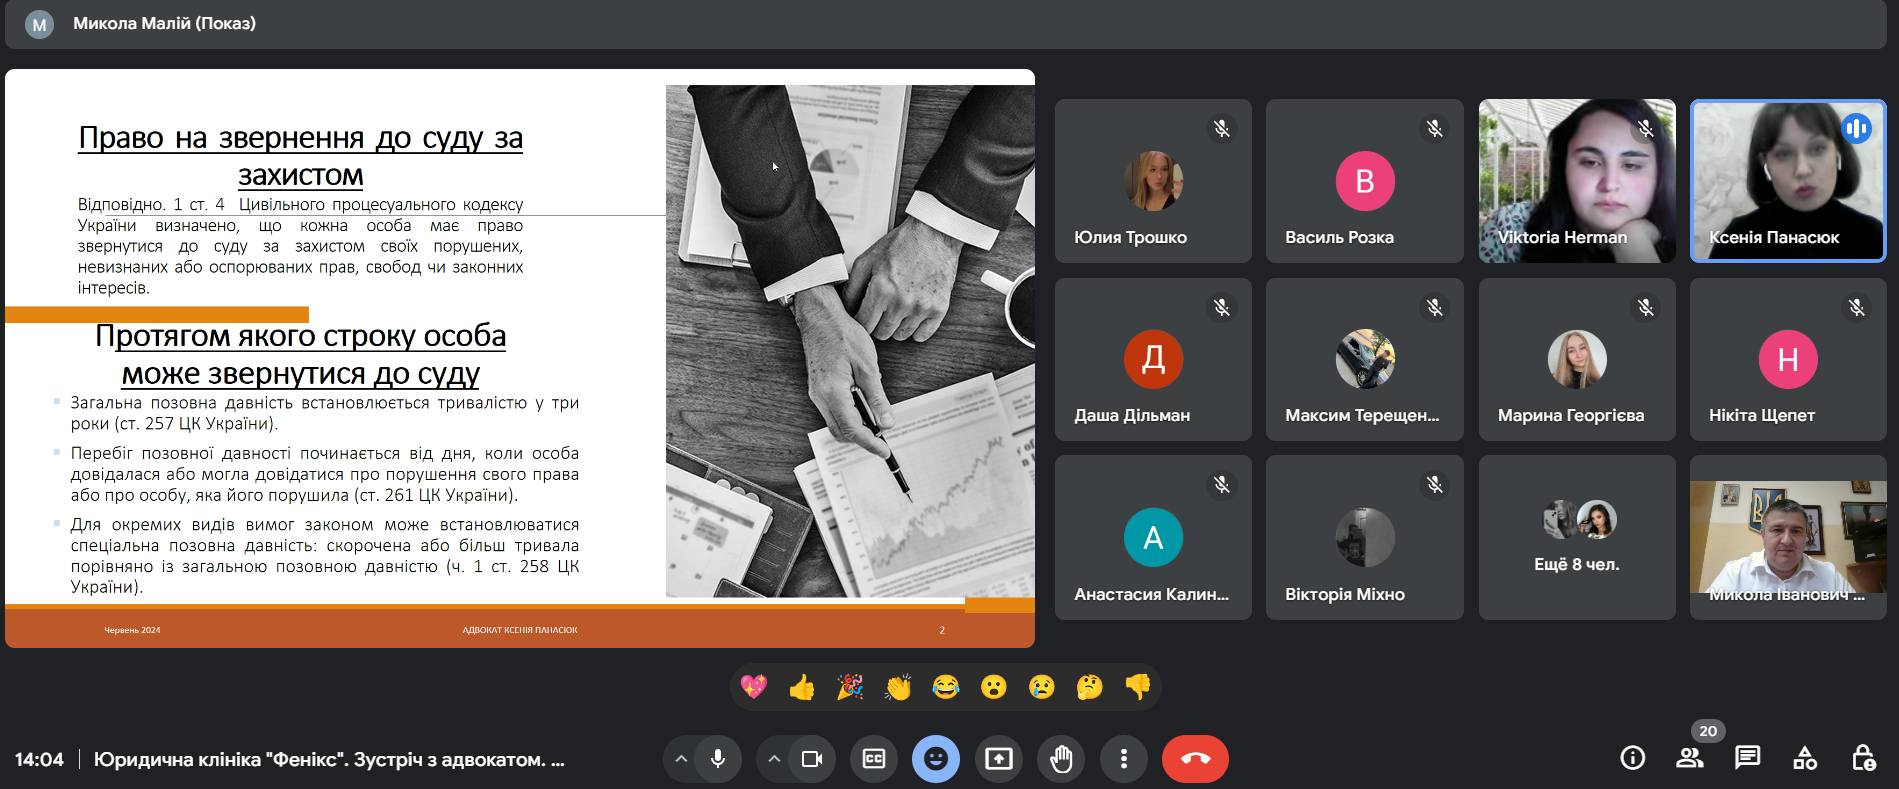
Task: Open the activities panel
Action: tap(1805, 758)
